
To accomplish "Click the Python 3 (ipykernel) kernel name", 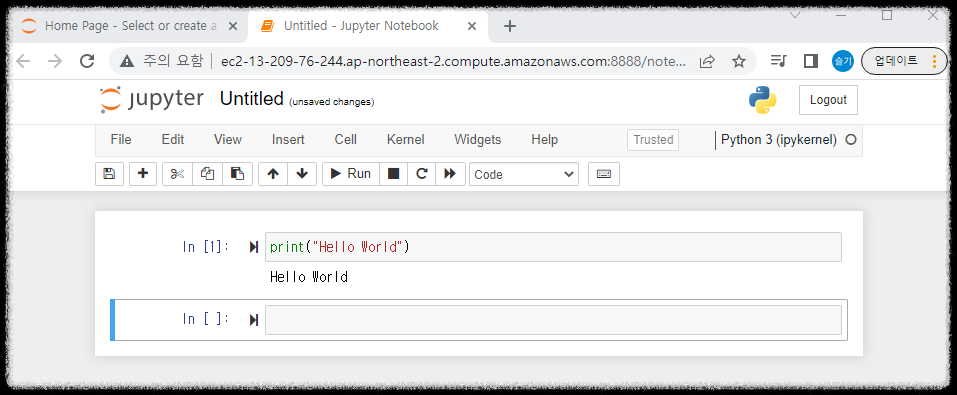I will (779, 139).
